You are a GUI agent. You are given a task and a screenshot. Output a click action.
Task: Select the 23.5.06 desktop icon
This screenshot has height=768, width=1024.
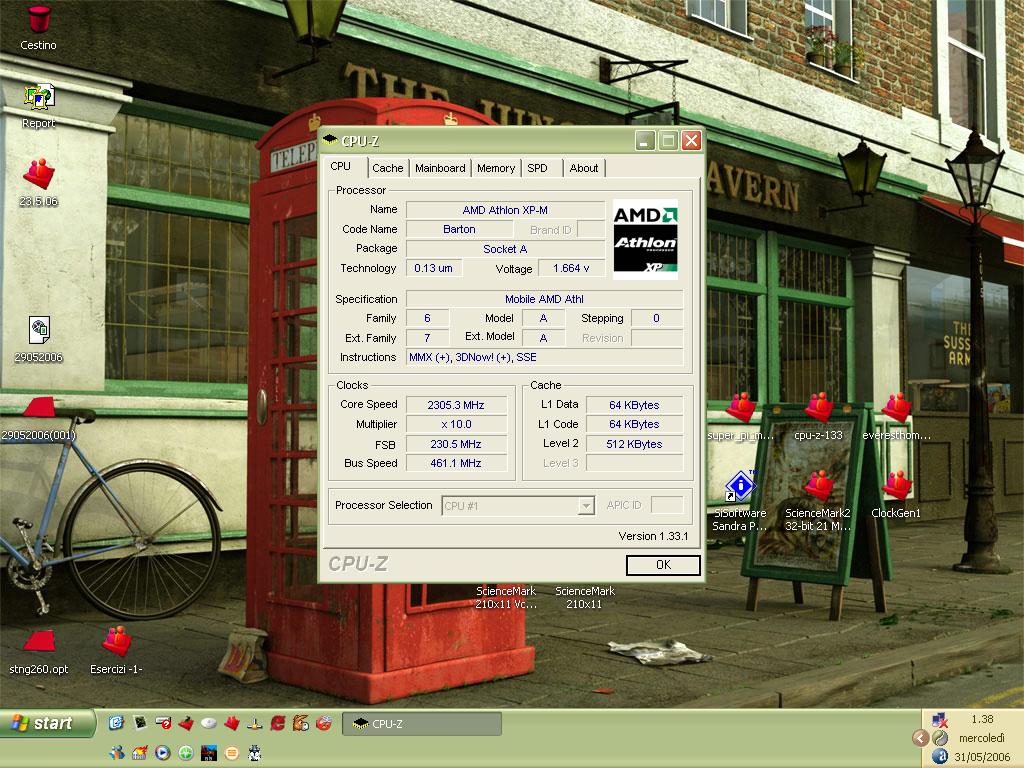tap(38, 183)
